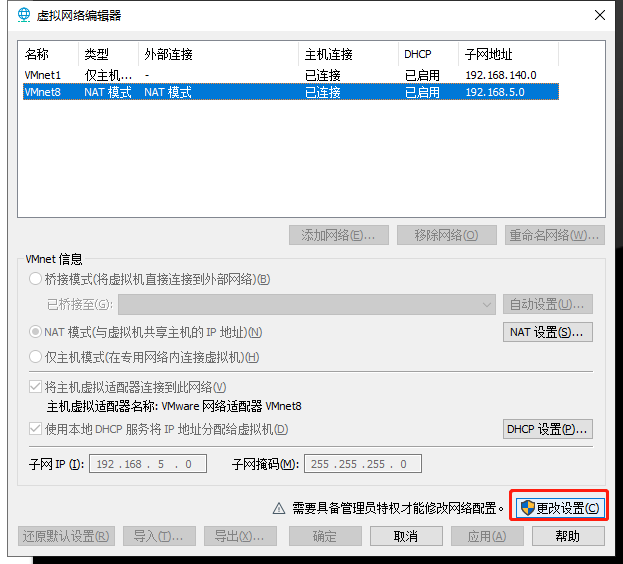Screen dimensions: 623x564
Task: Click the 移除网络(O) button
Action: pyautogui.click(x=447, y=235)
